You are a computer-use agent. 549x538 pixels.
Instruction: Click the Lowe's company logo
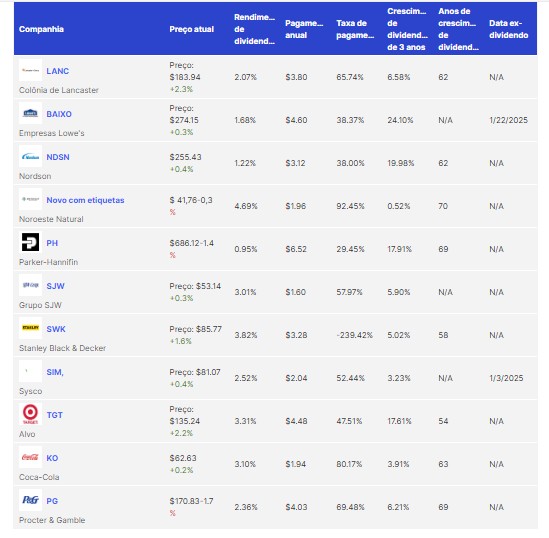(30, 113)
